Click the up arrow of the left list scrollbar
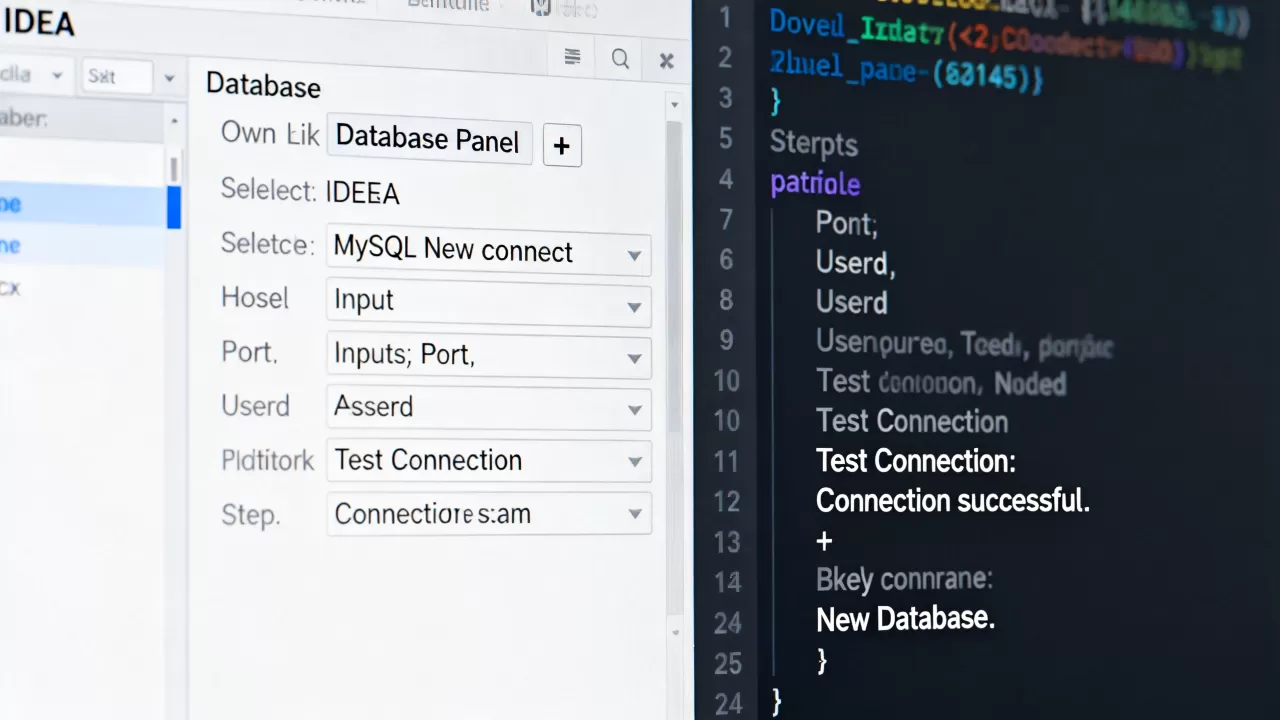 [x=174, y=121]
